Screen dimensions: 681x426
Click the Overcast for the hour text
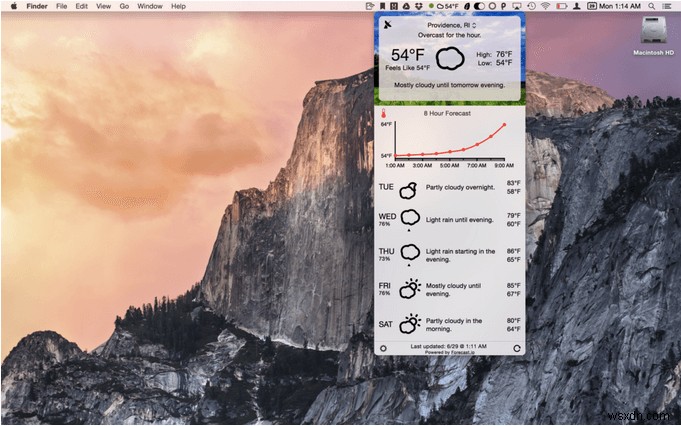pyautogui.click(x=449, y=35)
